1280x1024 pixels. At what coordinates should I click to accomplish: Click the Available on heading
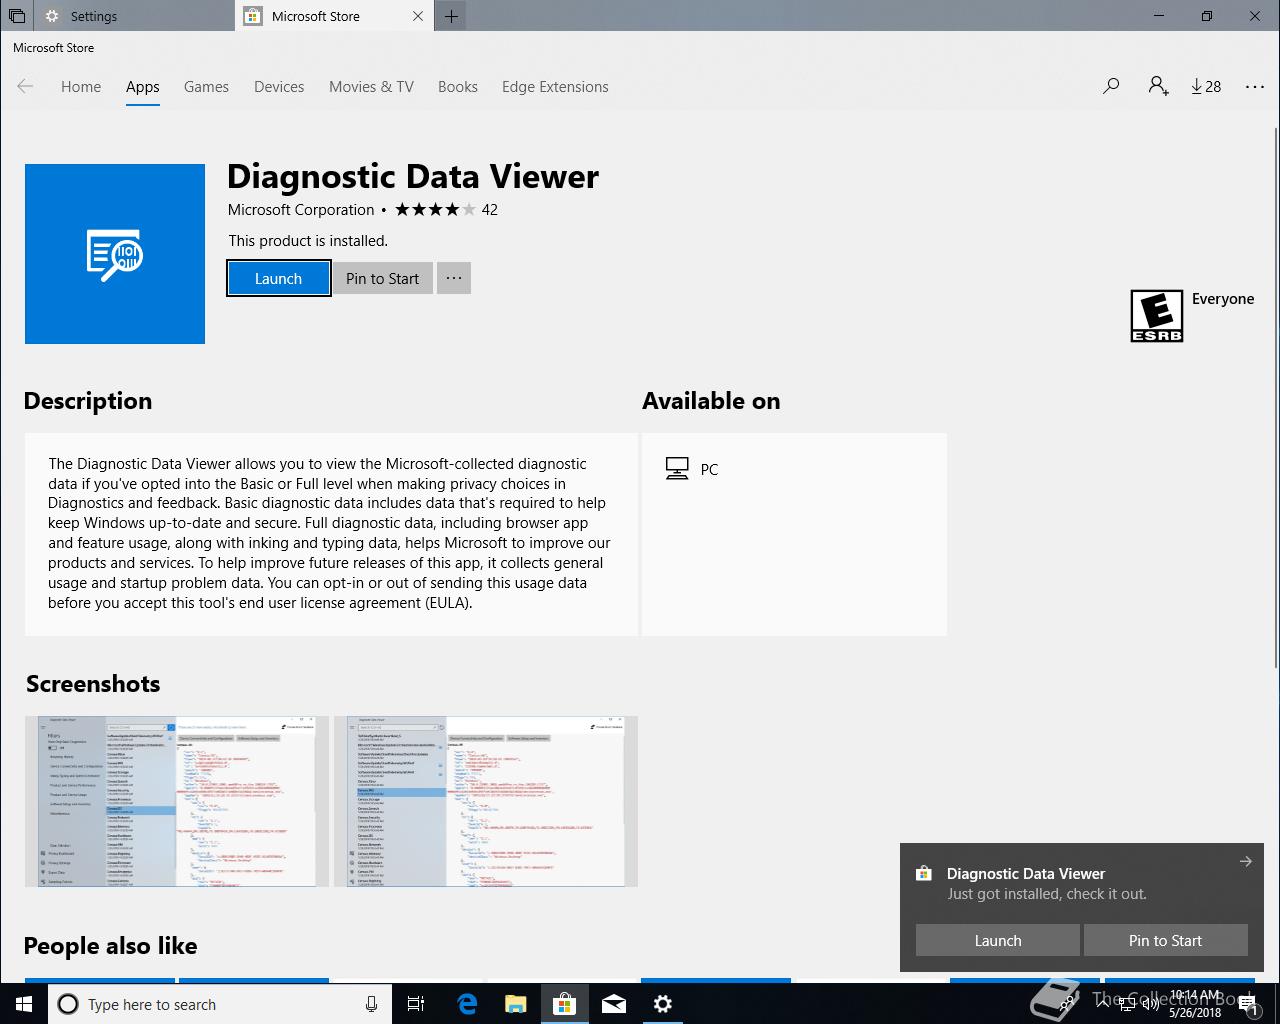(711, 401)
